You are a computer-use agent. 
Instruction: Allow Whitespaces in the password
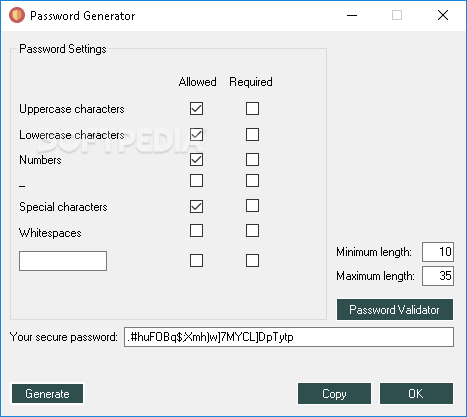[196, 230]
